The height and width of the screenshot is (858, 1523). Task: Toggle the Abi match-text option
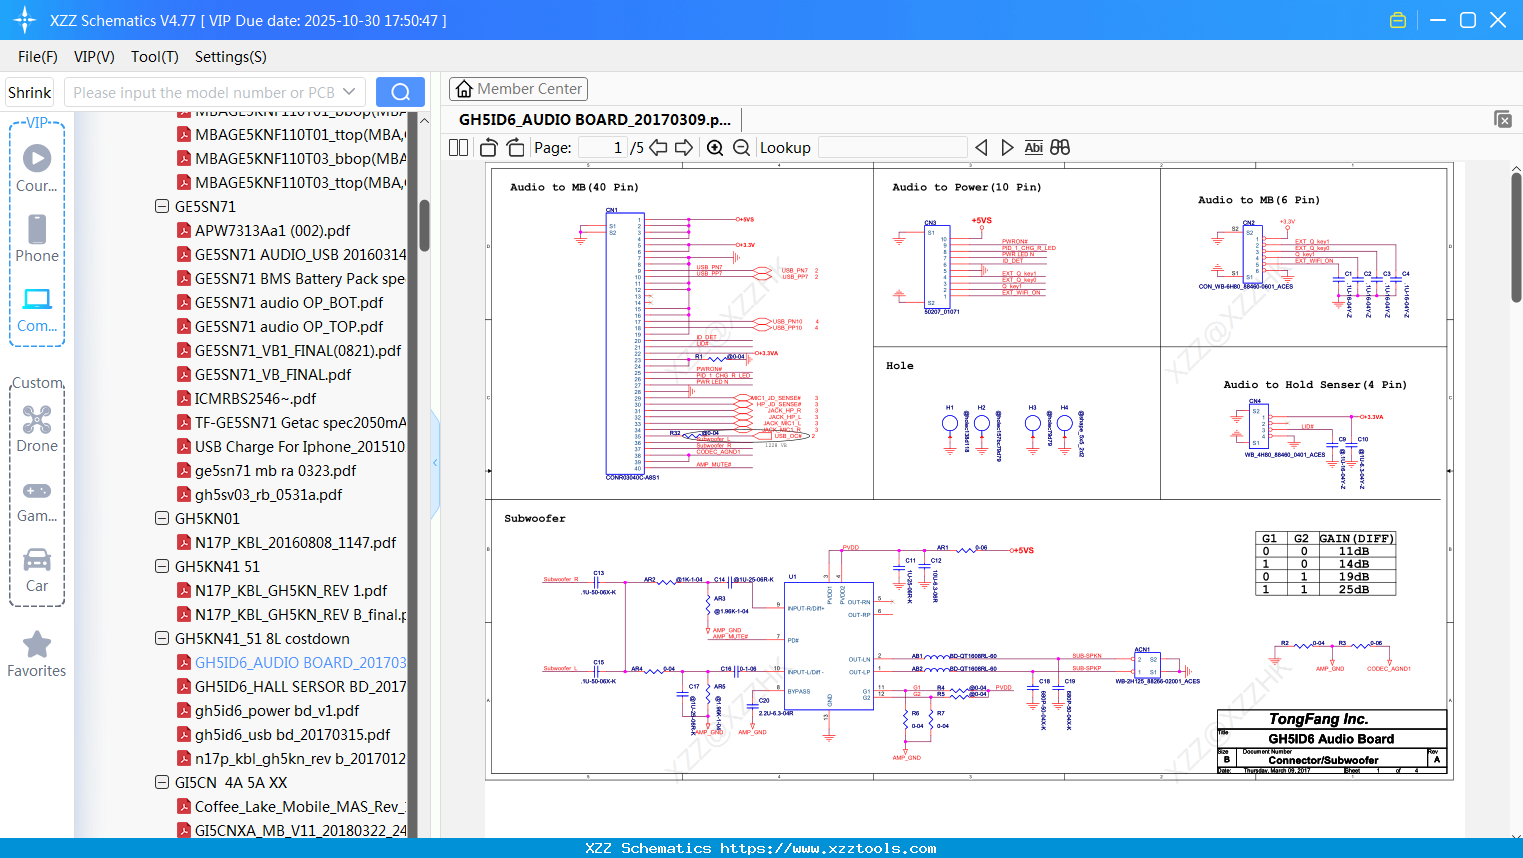1033,148
